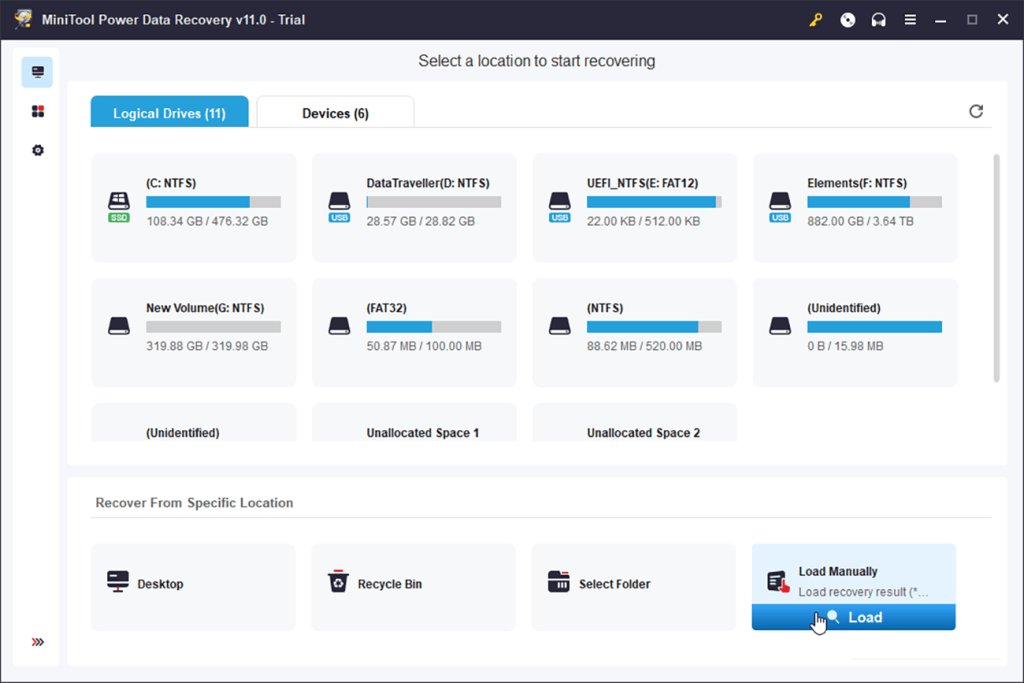Screen dimensions: 1024x683
Task: Choose Desktop recovery location
Action: 193,587
